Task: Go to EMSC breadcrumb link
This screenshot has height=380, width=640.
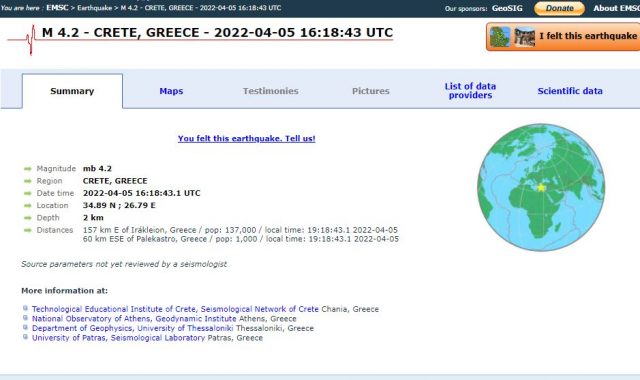Action: click(57, 8)
